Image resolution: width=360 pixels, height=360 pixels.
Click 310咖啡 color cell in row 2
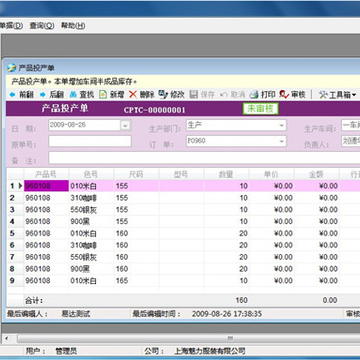tap(91, 198)
